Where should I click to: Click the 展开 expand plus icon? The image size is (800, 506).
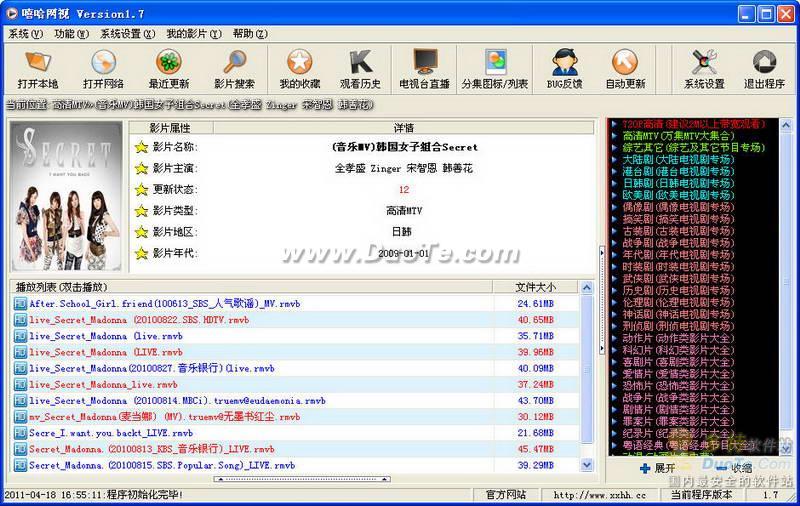(645, 468)
